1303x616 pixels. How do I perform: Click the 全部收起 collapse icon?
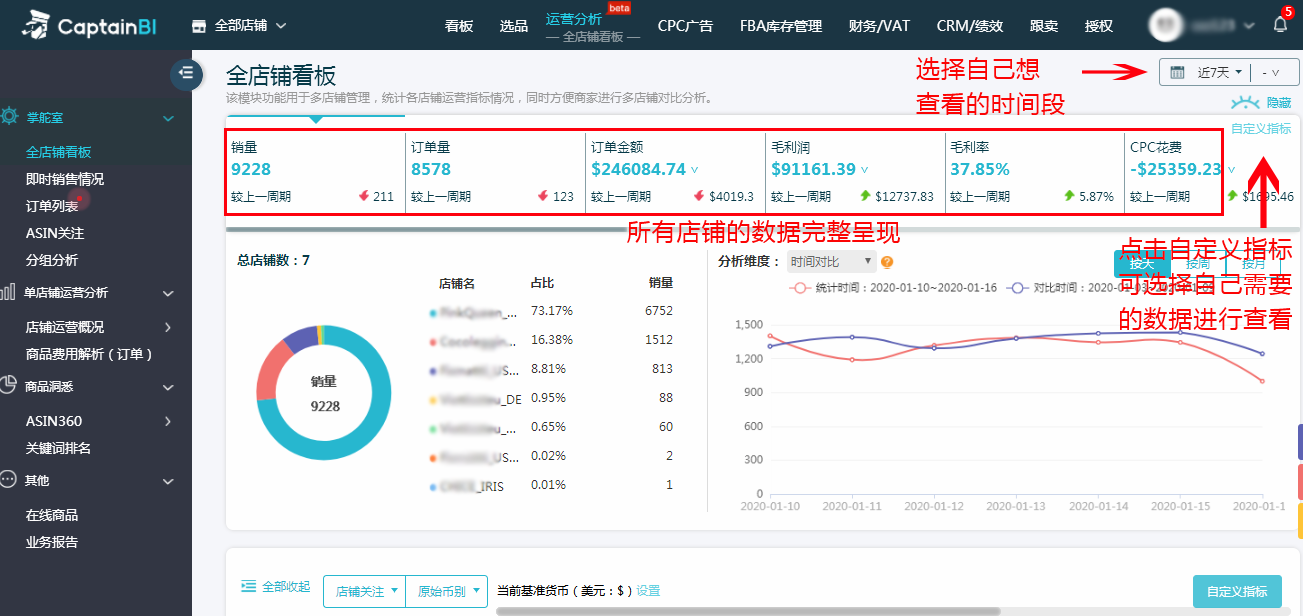[x=249, y=586]
